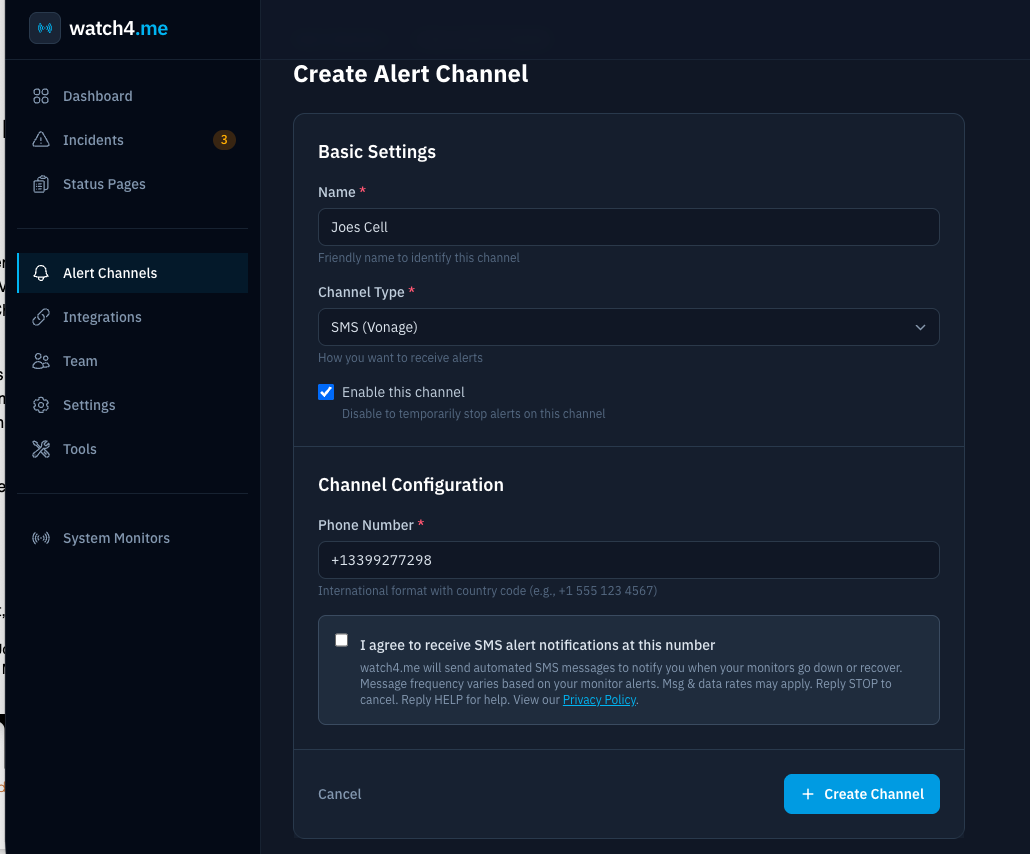Open the Incidents count badge

224,140
